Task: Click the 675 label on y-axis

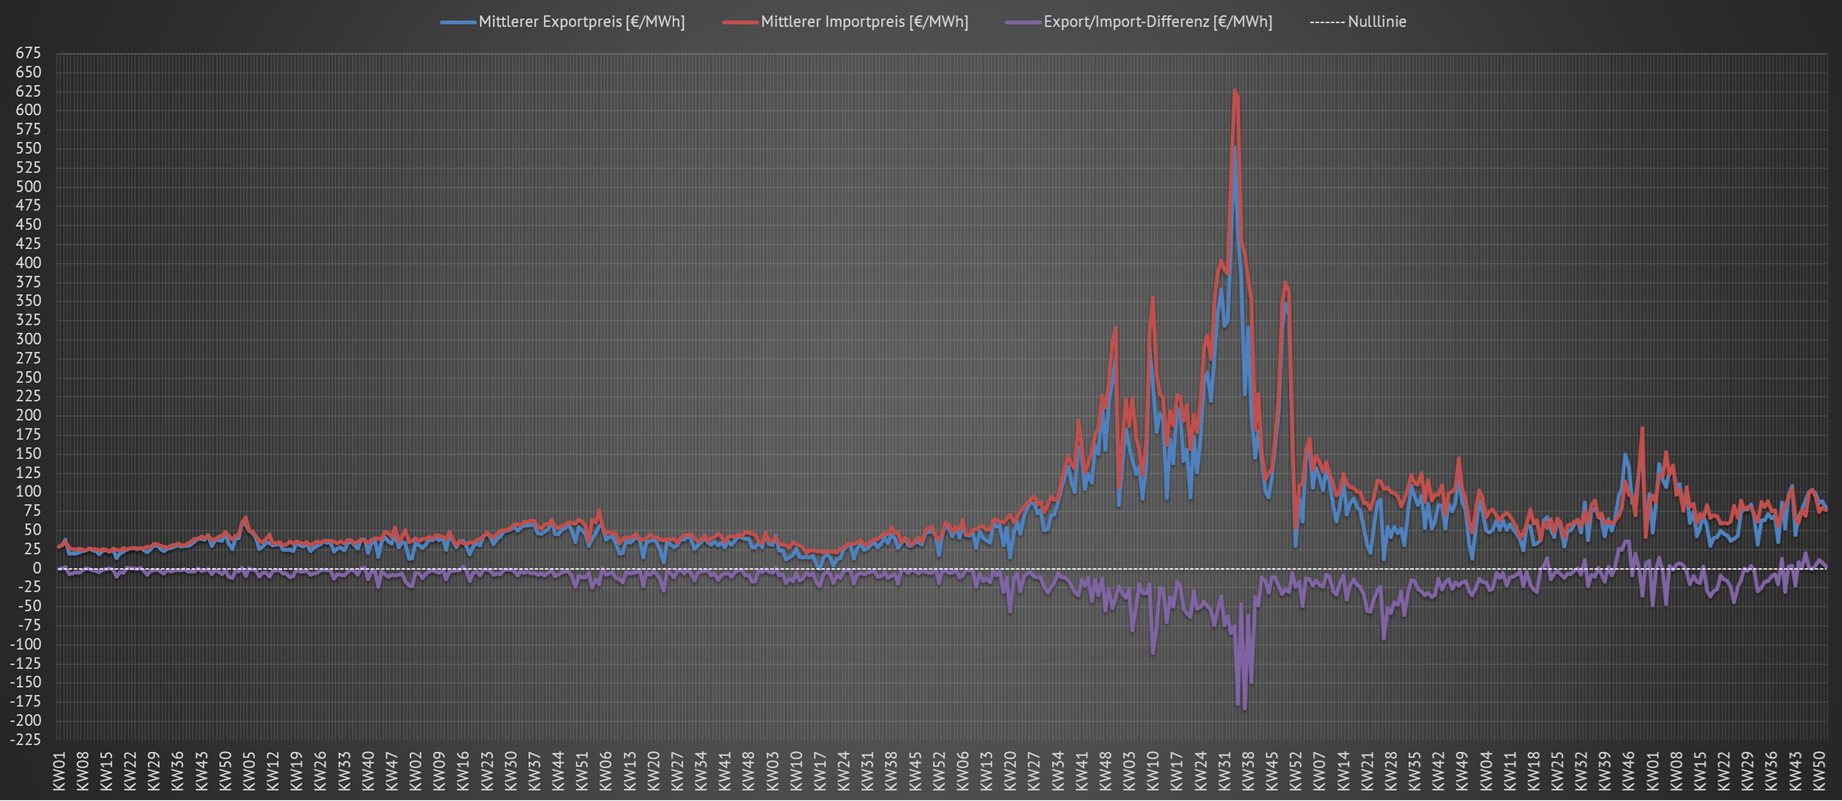Action: tap(28, 53)
